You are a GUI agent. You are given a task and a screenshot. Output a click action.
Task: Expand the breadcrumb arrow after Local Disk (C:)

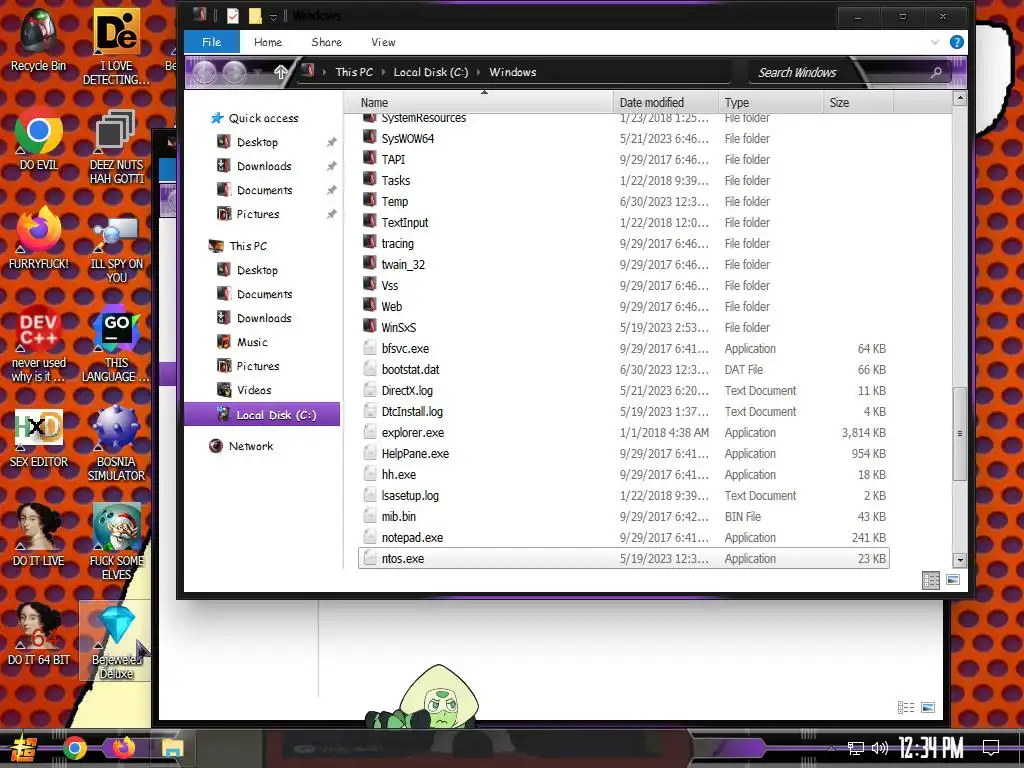tap(479, 72)
